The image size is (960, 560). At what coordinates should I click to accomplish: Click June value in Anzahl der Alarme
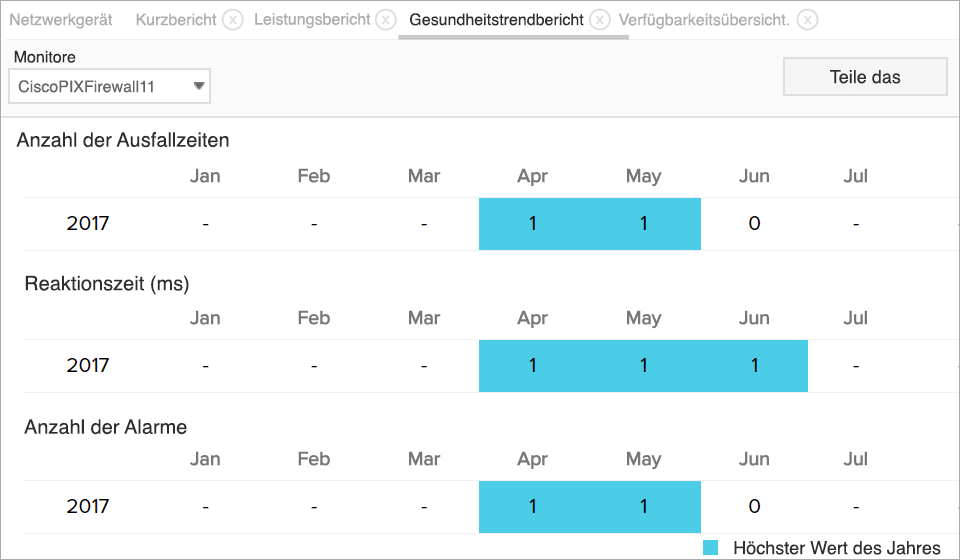pos(755,507)
